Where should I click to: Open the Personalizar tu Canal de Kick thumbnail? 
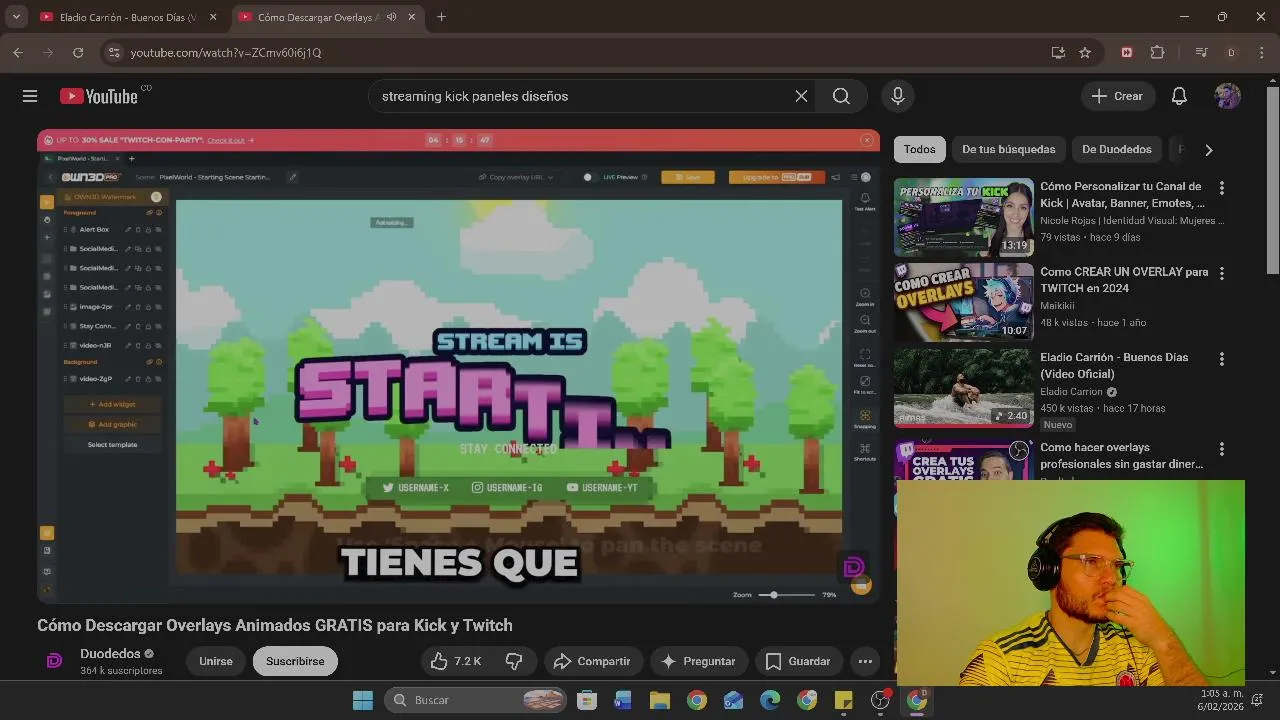click(963, 218)
